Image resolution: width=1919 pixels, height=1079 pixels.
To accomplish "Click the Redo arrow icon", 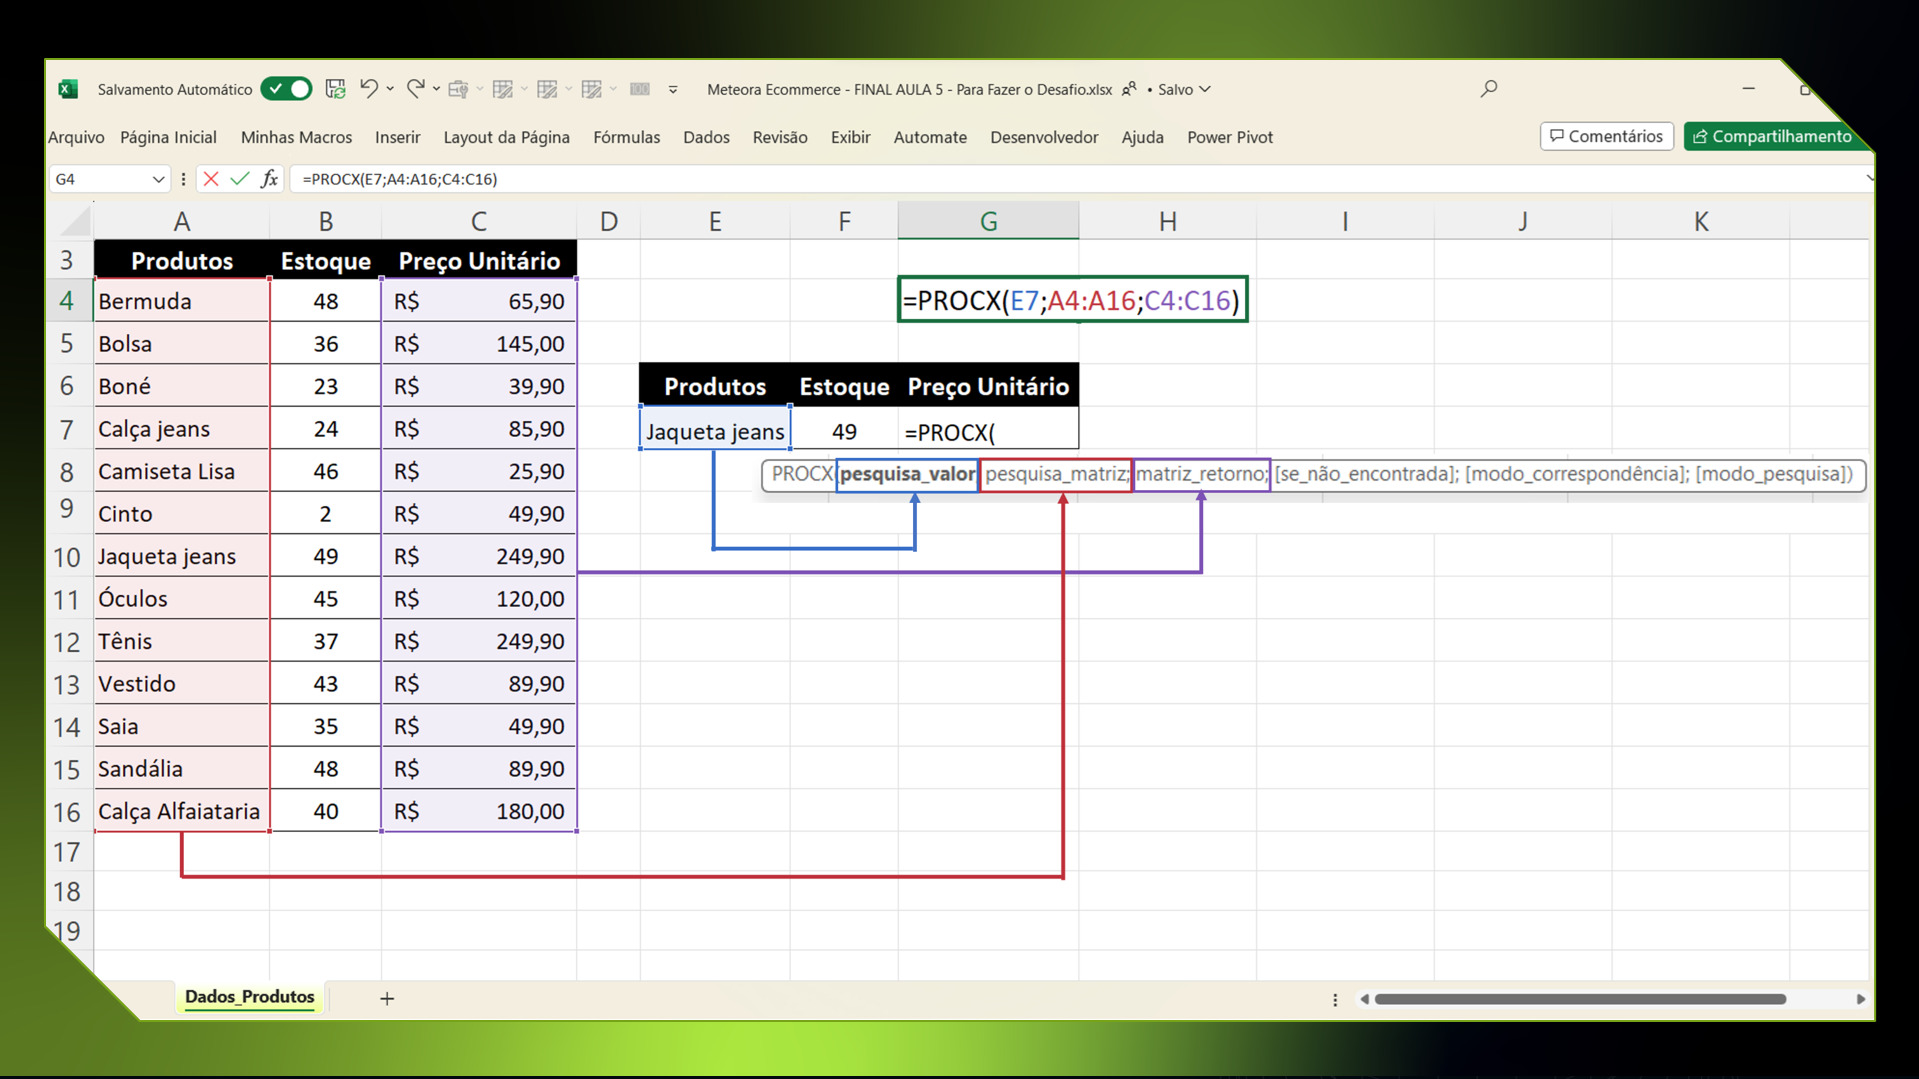I will pyautogui.click(x=415, y=89).
